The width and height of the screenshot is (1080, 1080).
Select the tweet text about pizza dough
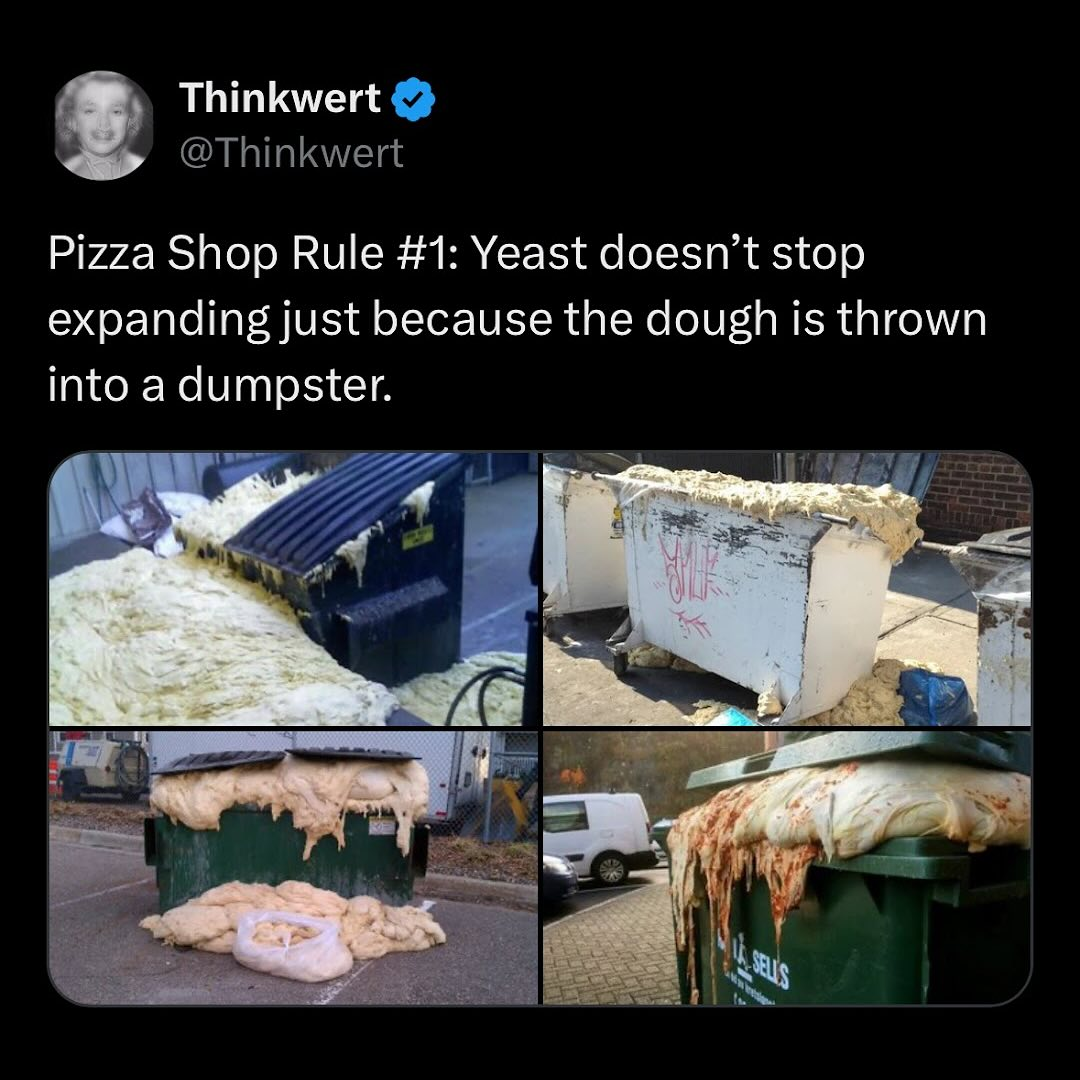tap(517, 319)
